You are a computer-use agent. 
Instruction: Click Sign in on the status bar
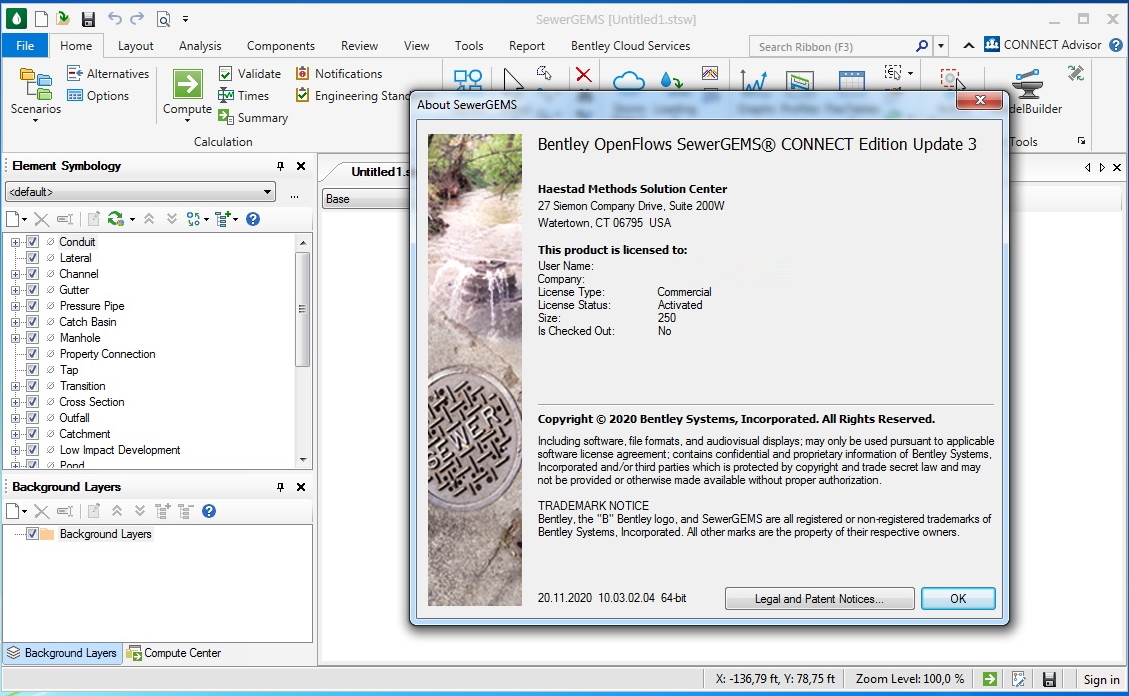coord(1101,679)
